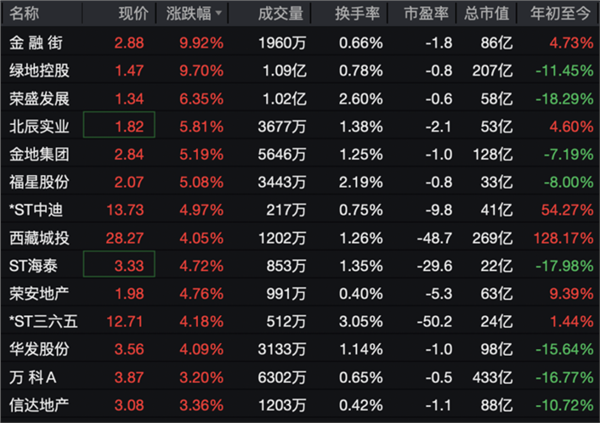The height and width of the screenshot is (423, 600).
Task: Open the 金融街 stock name
Action: tap(38, 44)
